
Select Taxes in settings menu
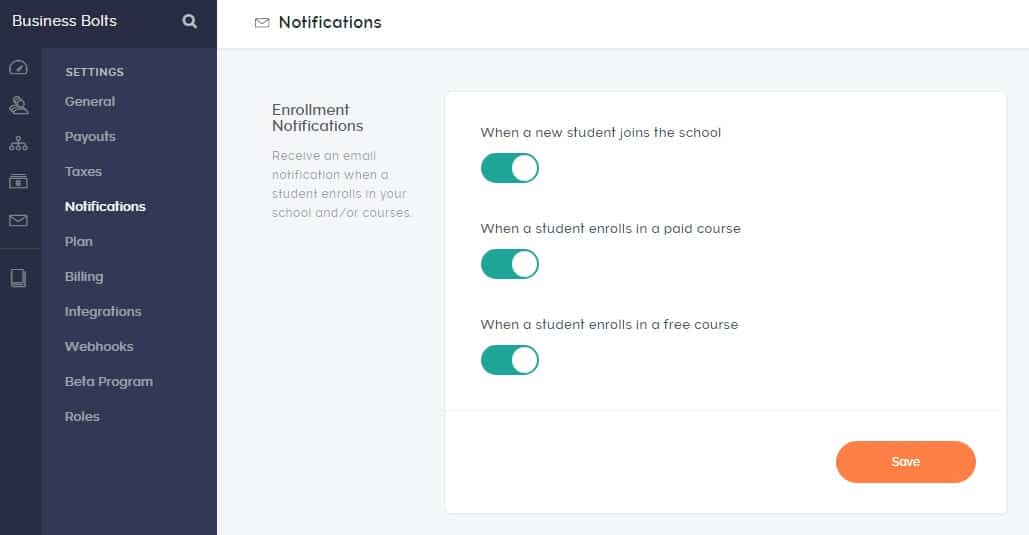click(83, 172)
